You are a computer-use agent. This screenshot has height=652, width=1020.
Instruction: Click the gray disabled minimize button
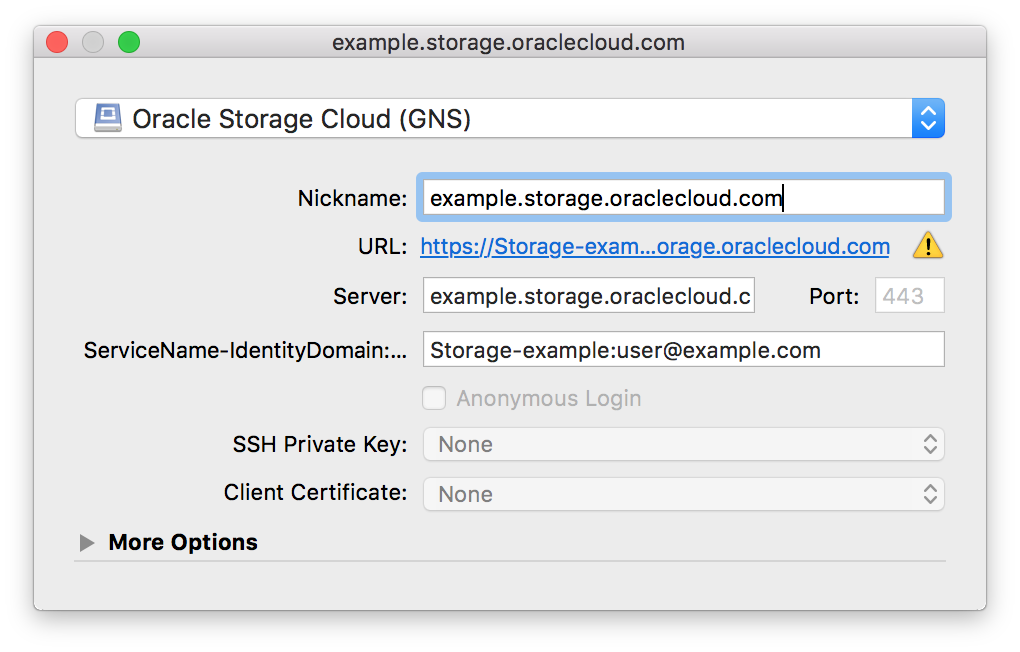(x=93, y=42)
